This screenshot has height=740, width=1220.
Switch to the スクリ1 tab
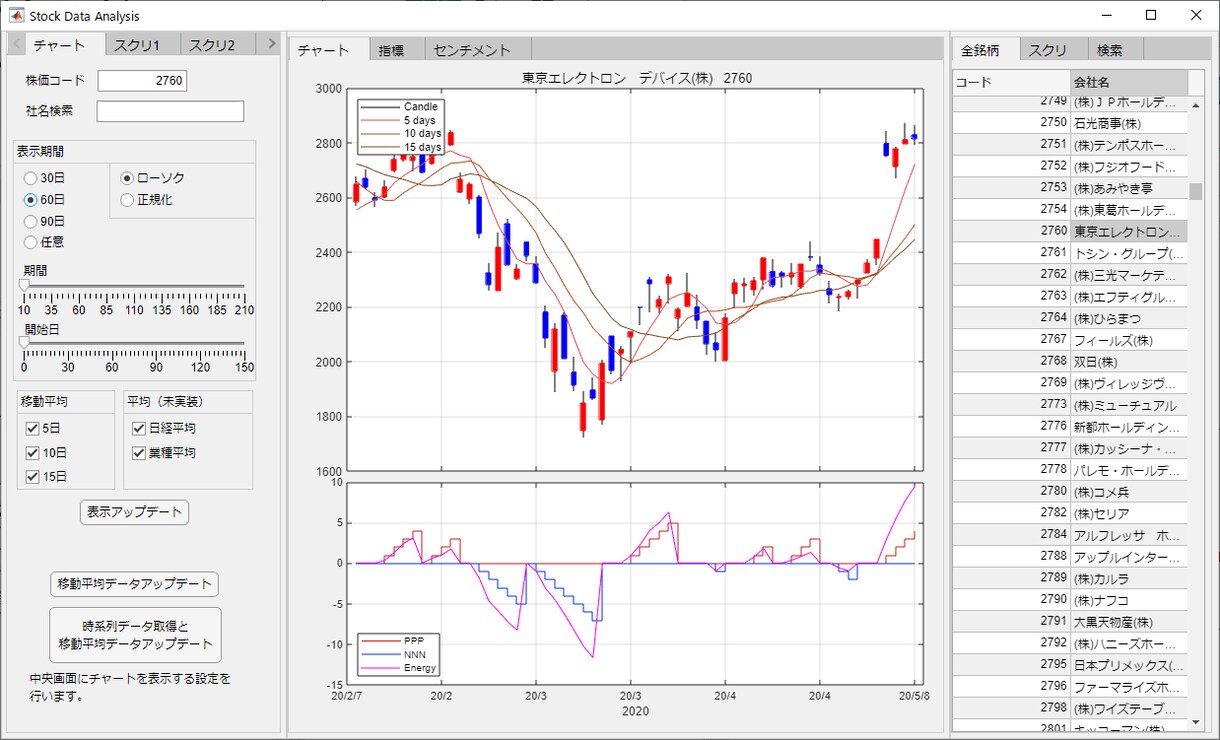(x=137, y=45)
